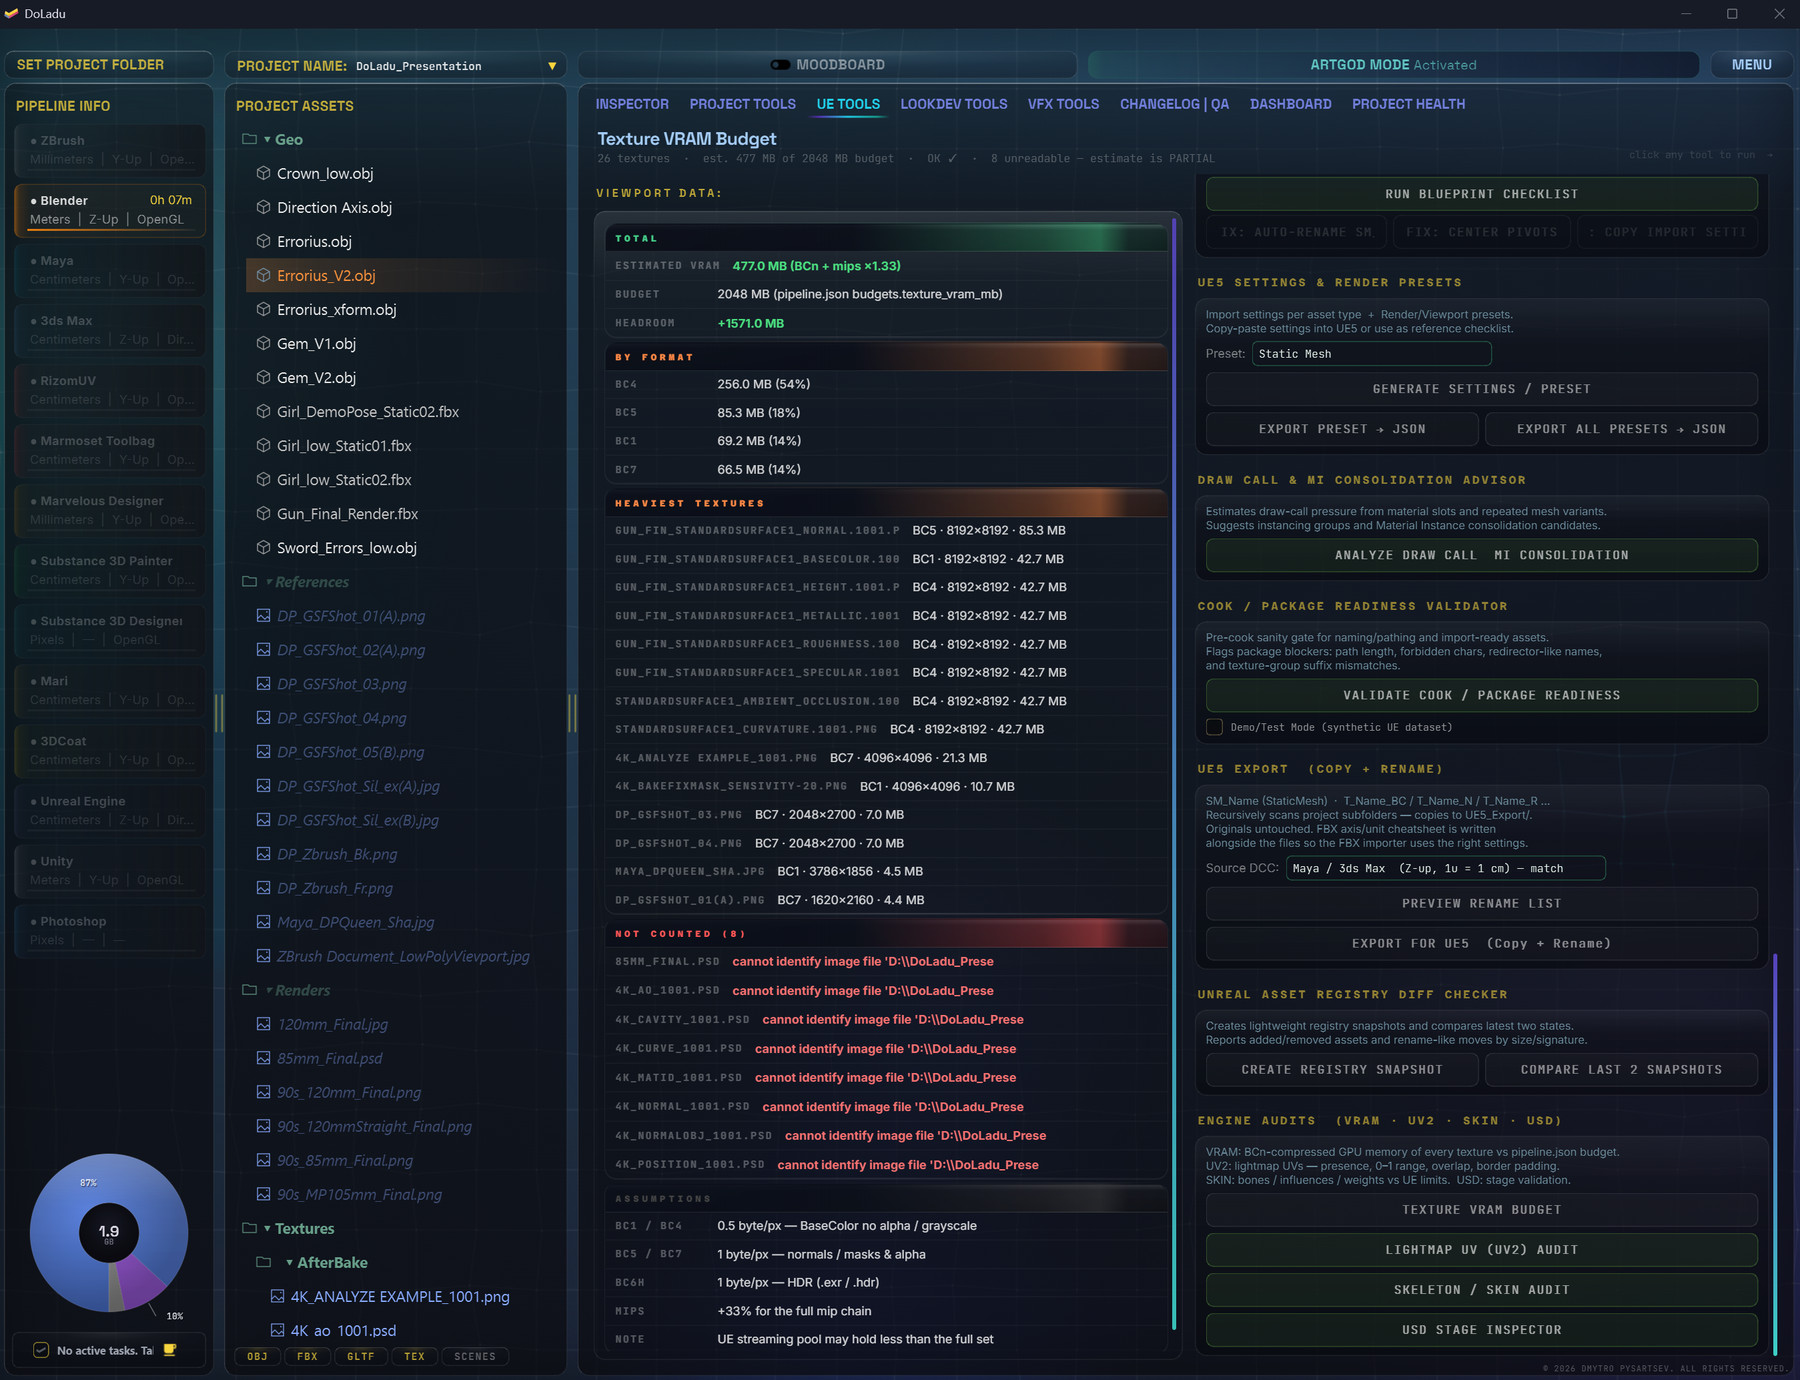Click the viewport data vertical scrollbar

(x=1174, y=775)
